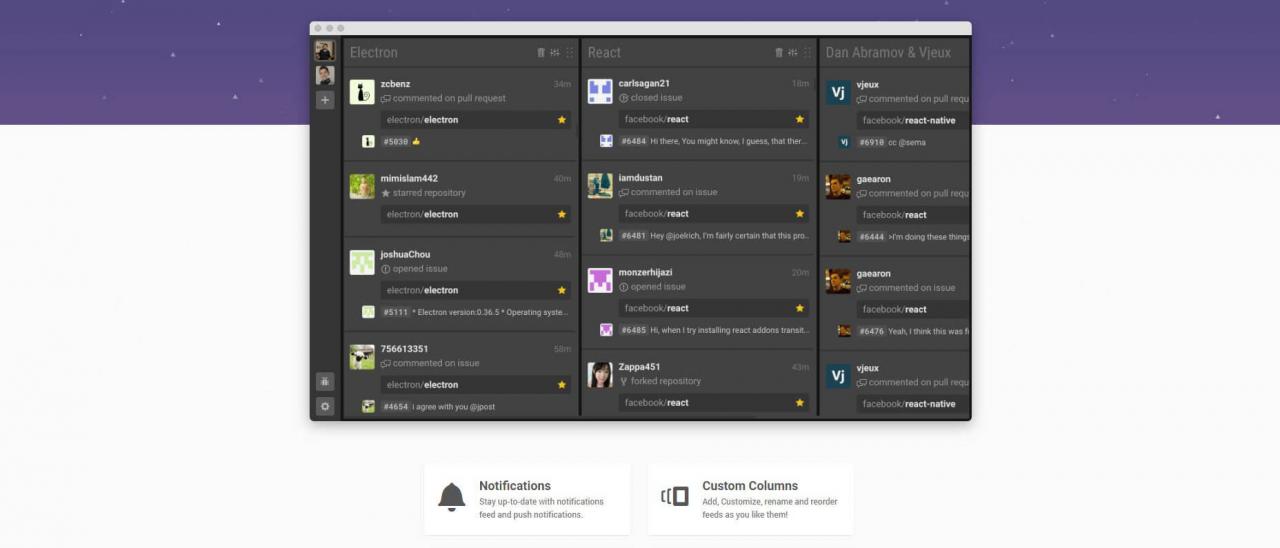
Task: Select the first account avatar in sidebar
Action: (325, 50)
